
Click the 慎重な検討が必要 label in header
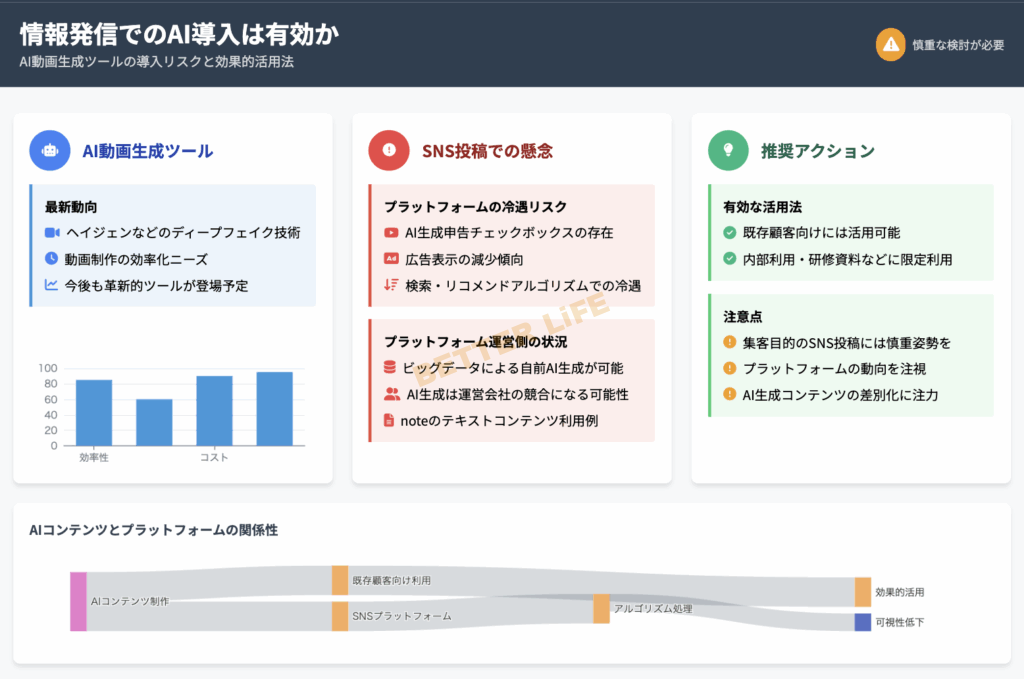coord(958,45)
